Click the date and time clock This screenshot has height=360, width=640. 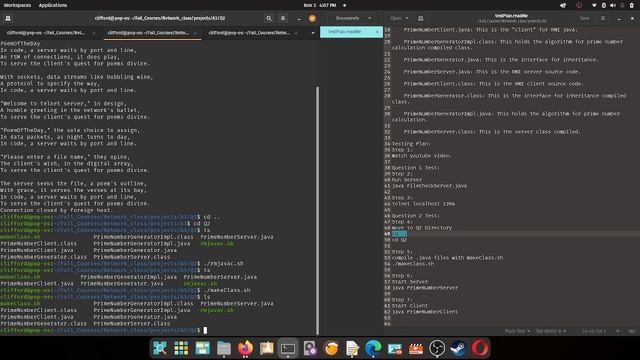320,5
